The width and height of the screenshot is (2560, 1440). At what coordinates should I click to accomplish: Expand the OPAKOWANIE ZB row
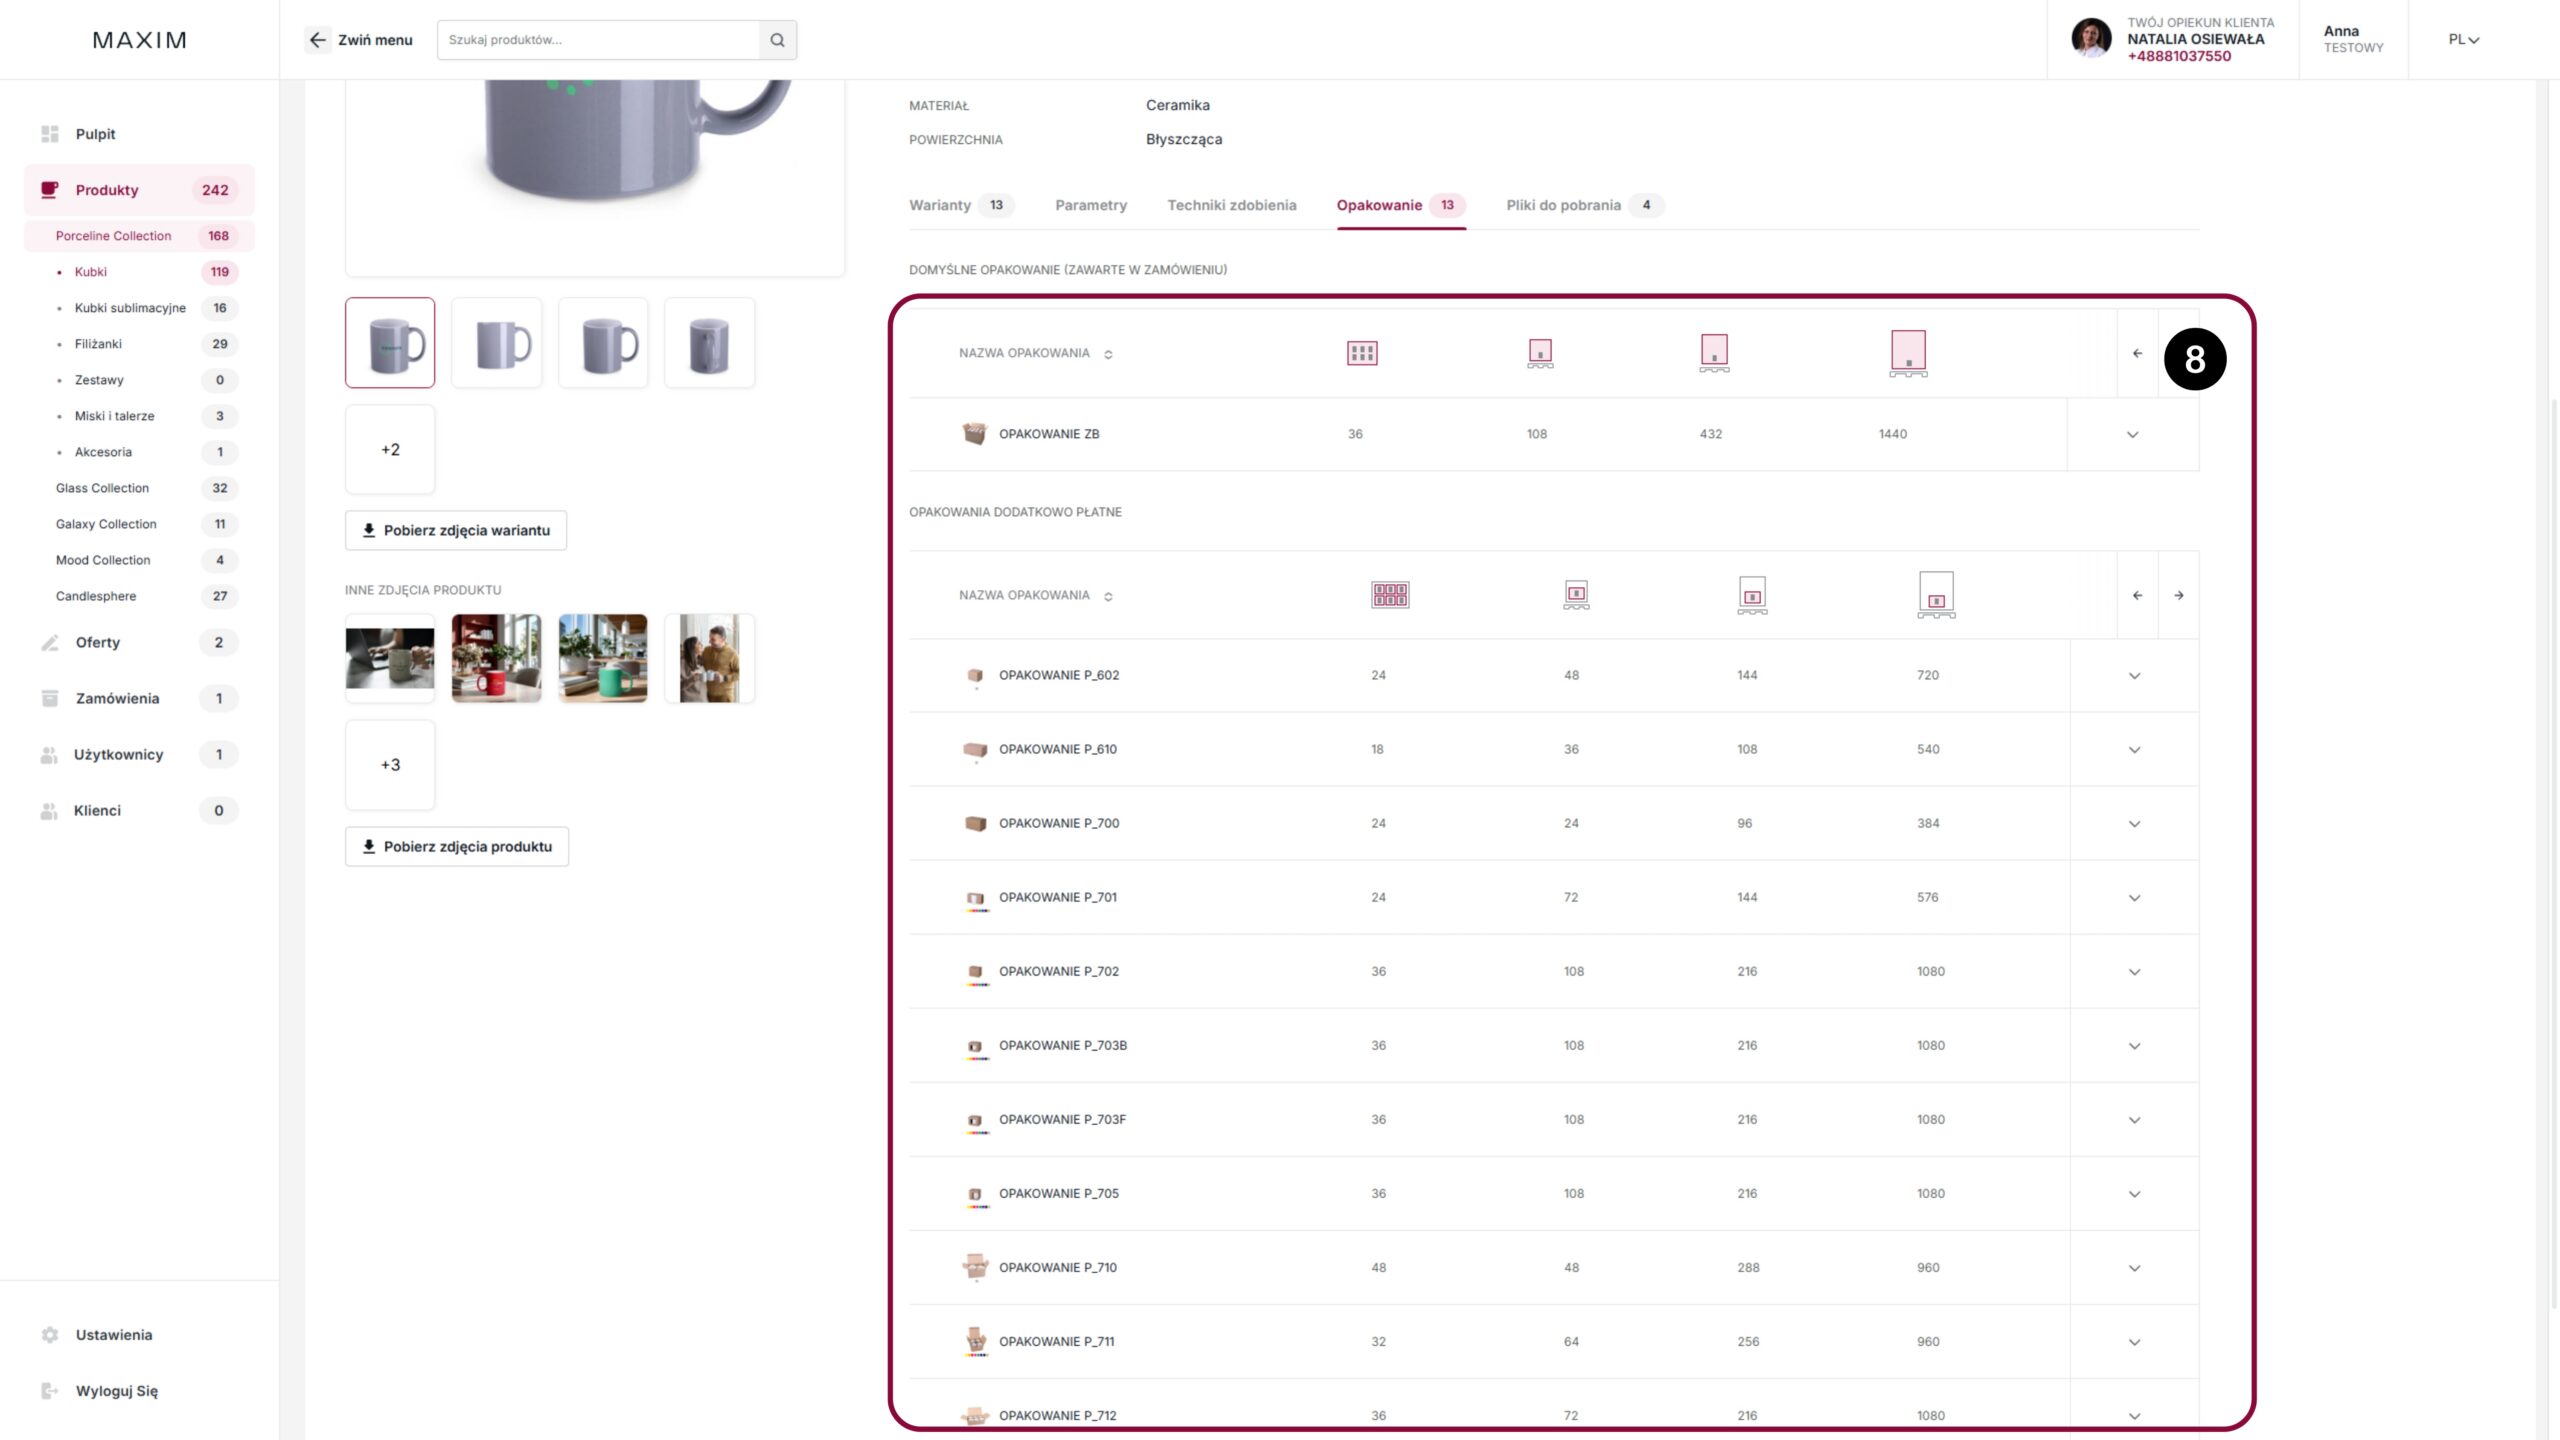pyautogui.click(x=2132, y=434)
